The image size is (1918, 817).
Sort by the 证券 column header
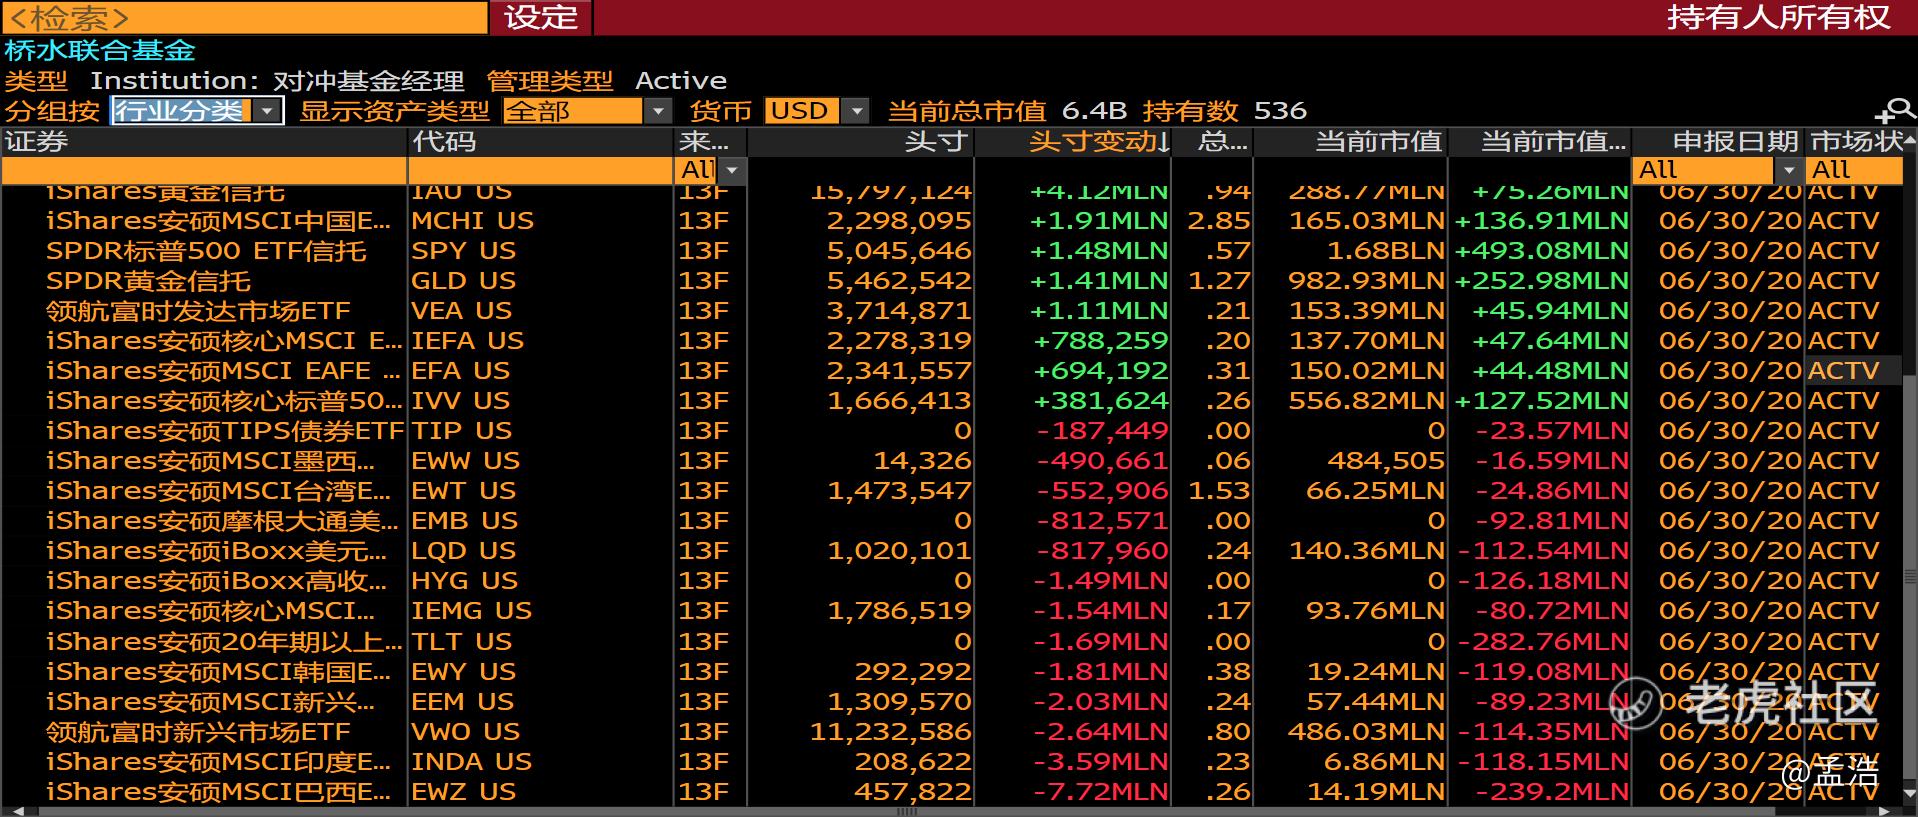pyautogui.click(x=204, y=142)
